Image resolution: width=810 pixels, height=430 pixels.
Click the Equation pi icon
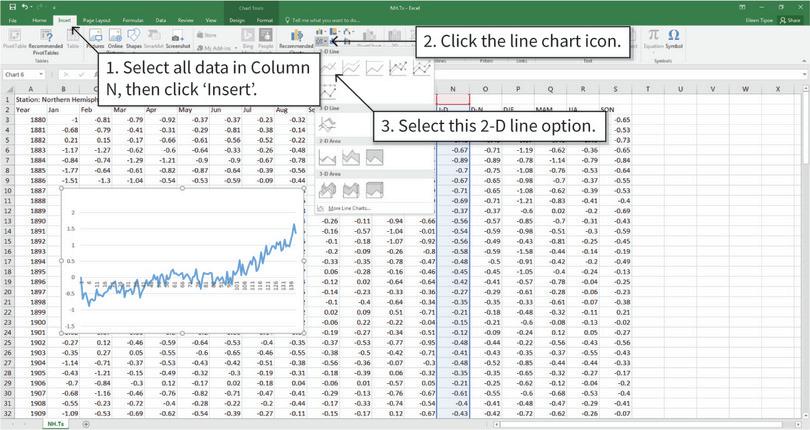[652, 38]
